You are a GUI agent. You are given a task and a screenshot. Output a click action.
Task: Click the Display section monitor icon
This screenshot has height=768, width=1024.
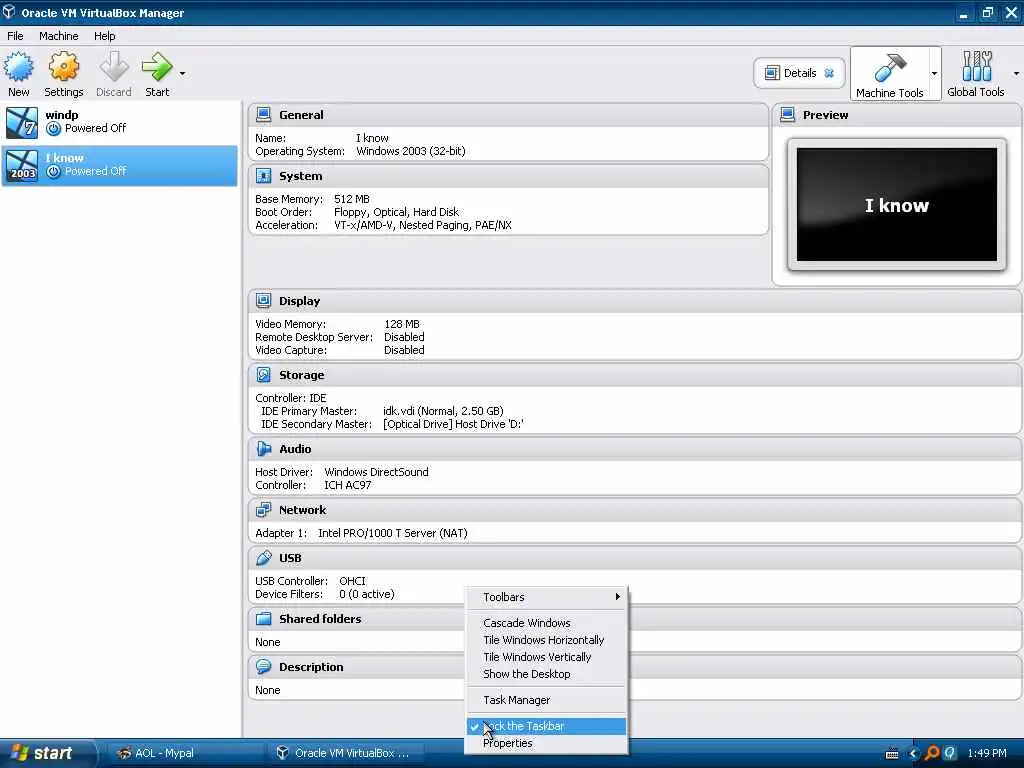(263, 301)
